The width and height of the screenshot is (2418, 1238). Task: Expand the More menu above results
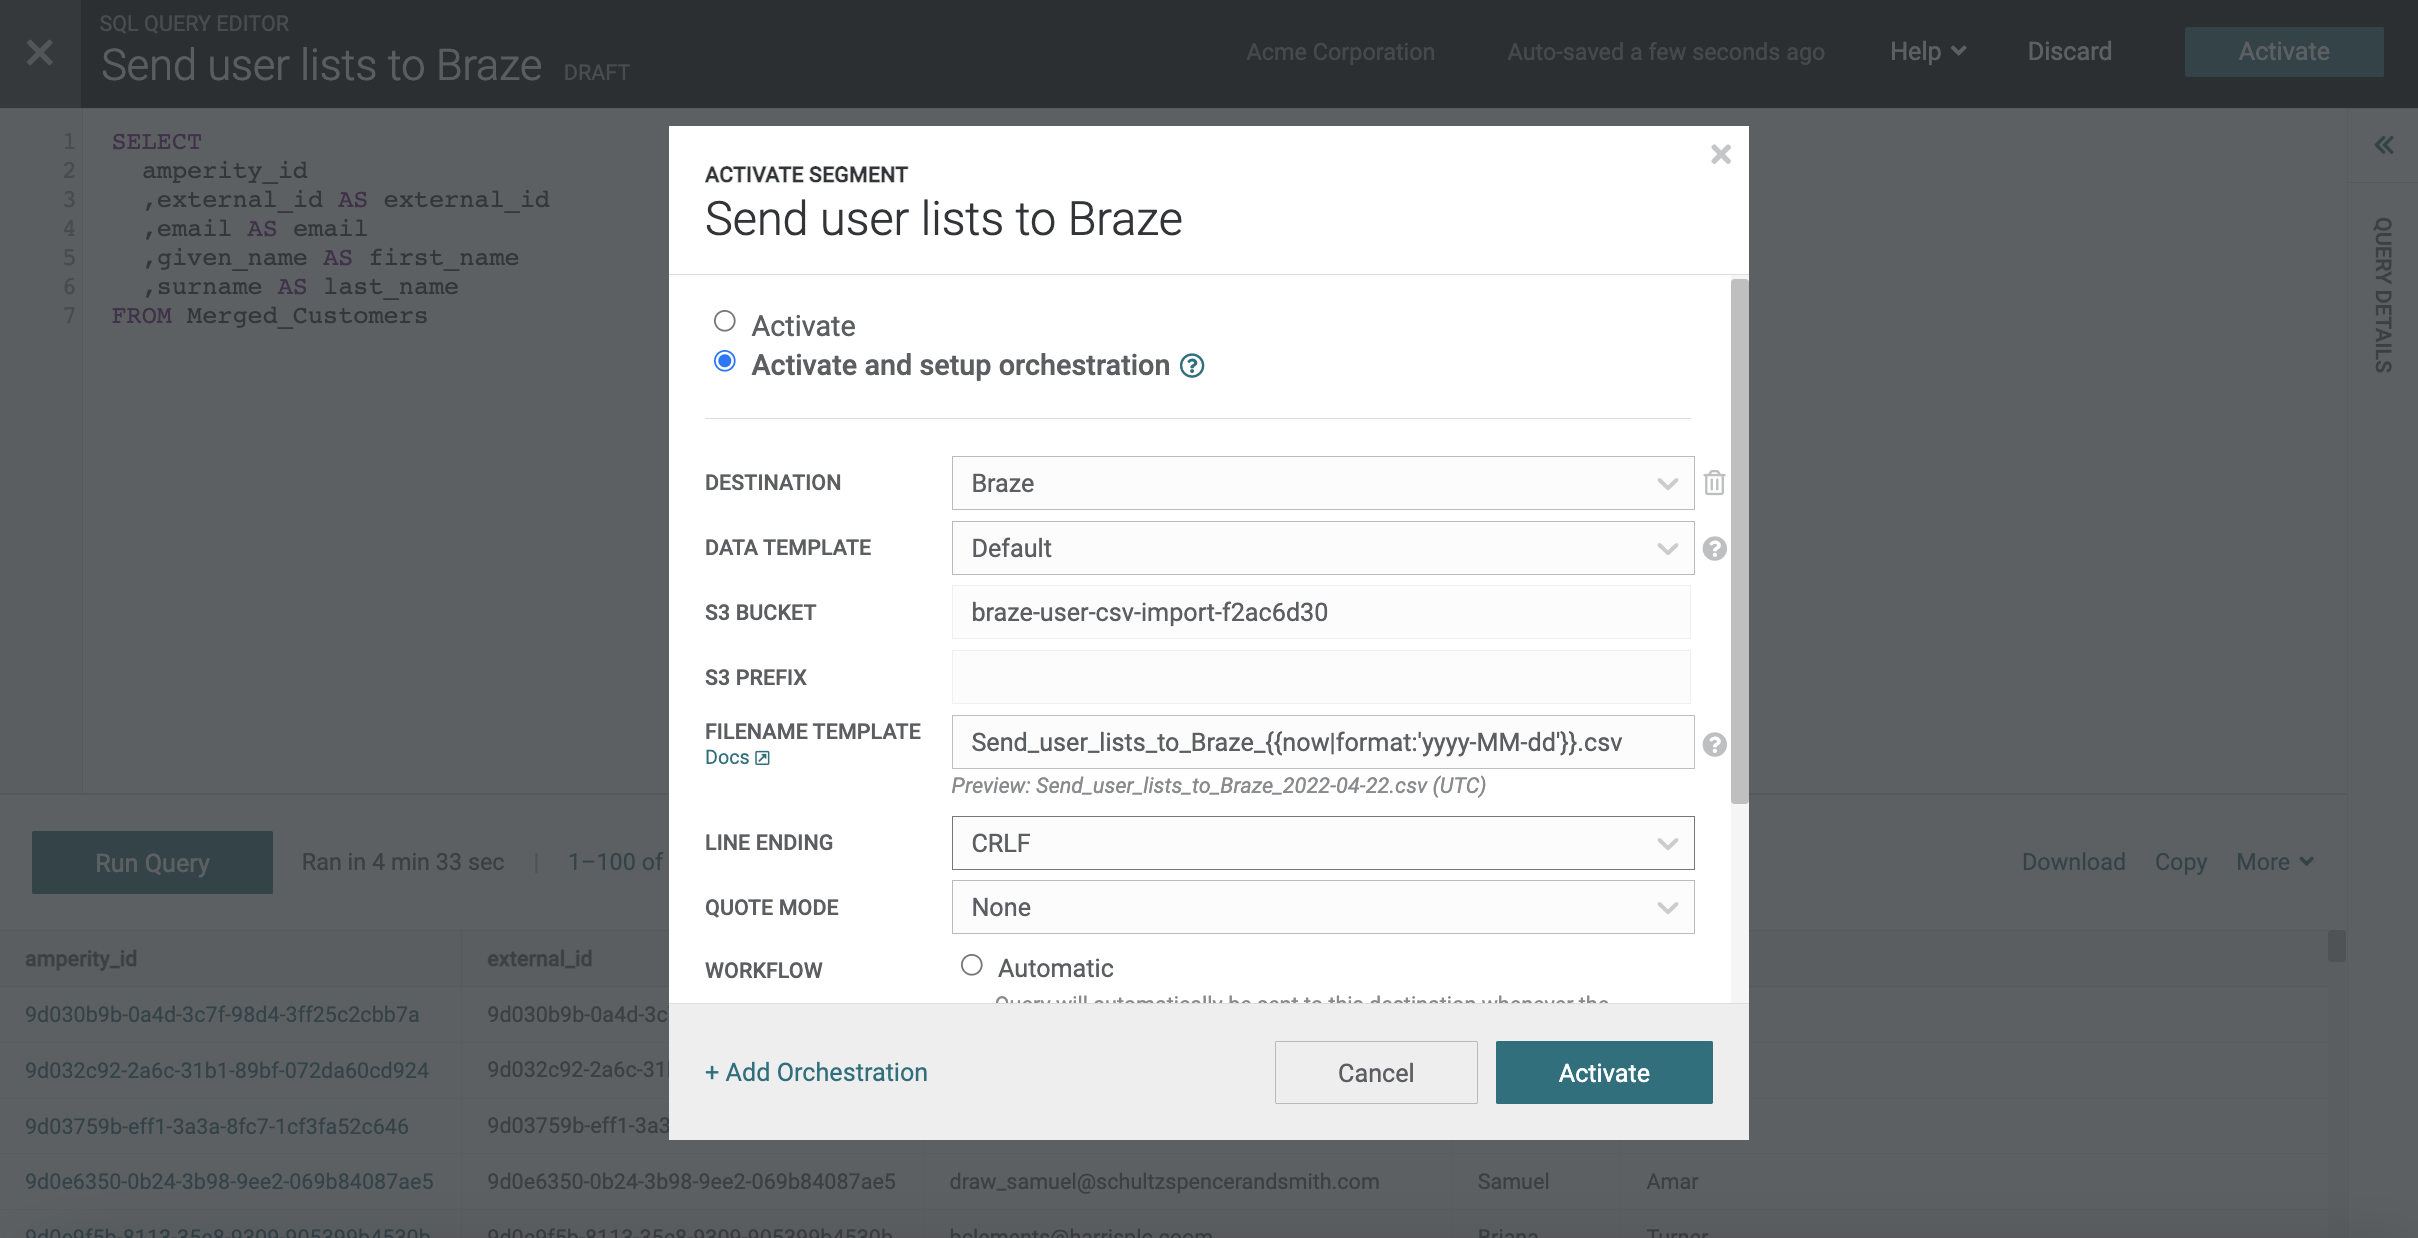[x=2274, y=862]
